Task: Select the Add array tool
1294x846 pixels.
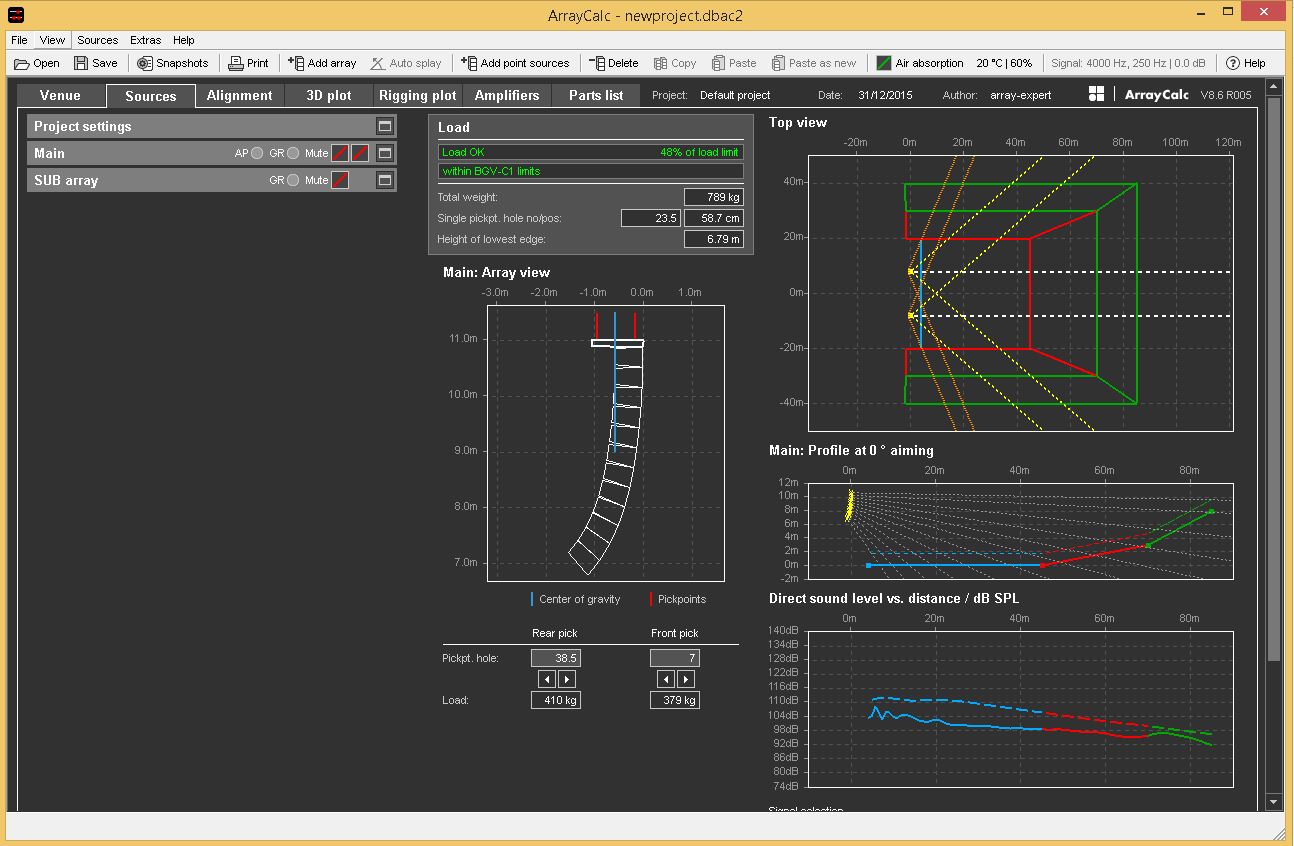Action: [x=321, y=62]
